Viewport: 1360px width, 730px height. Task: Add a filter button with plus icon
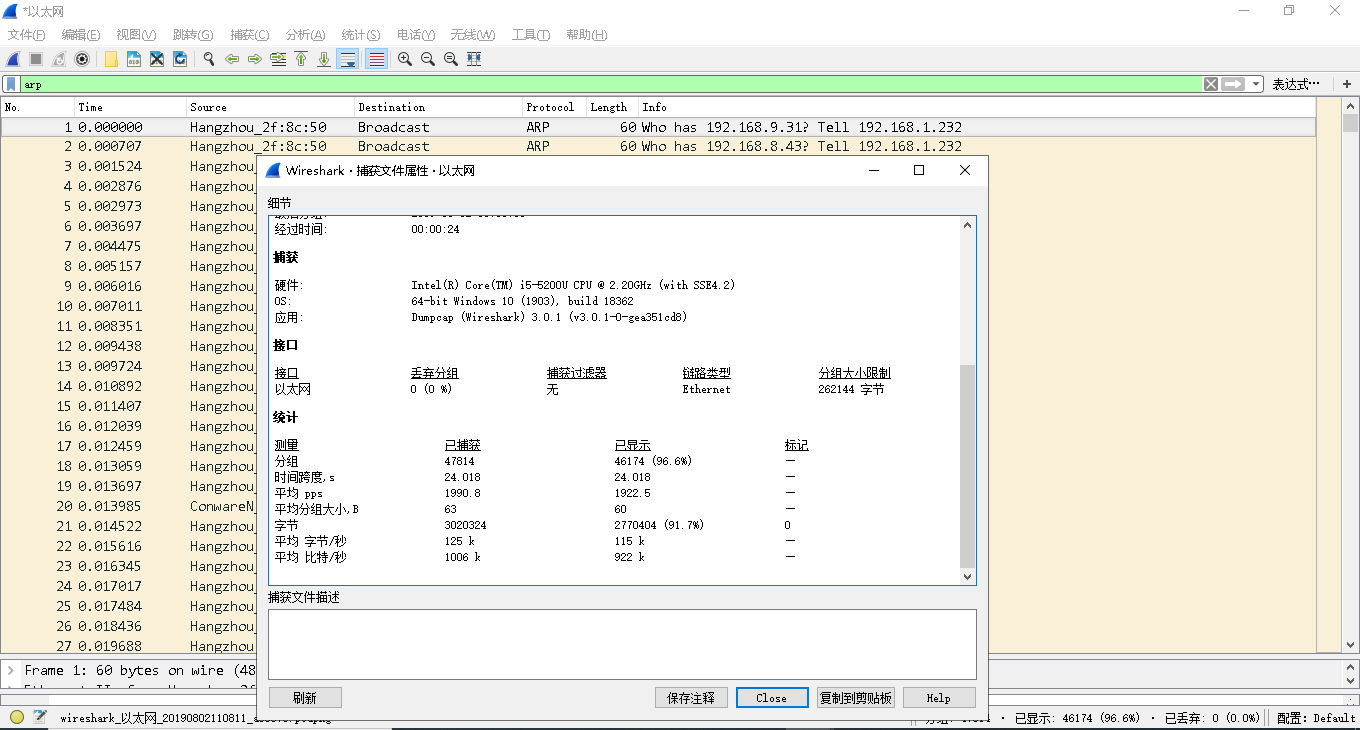tap(1346, 84)
